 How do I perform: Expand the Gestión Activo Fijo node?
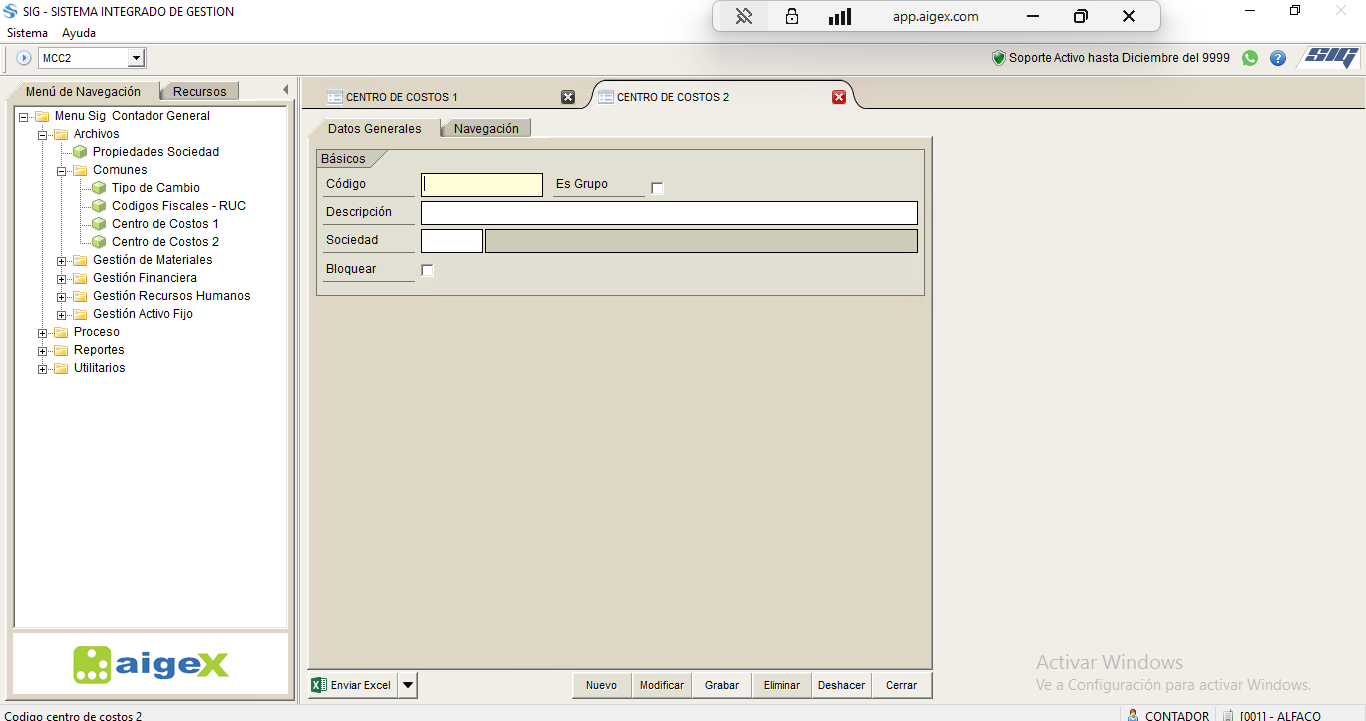61,315
